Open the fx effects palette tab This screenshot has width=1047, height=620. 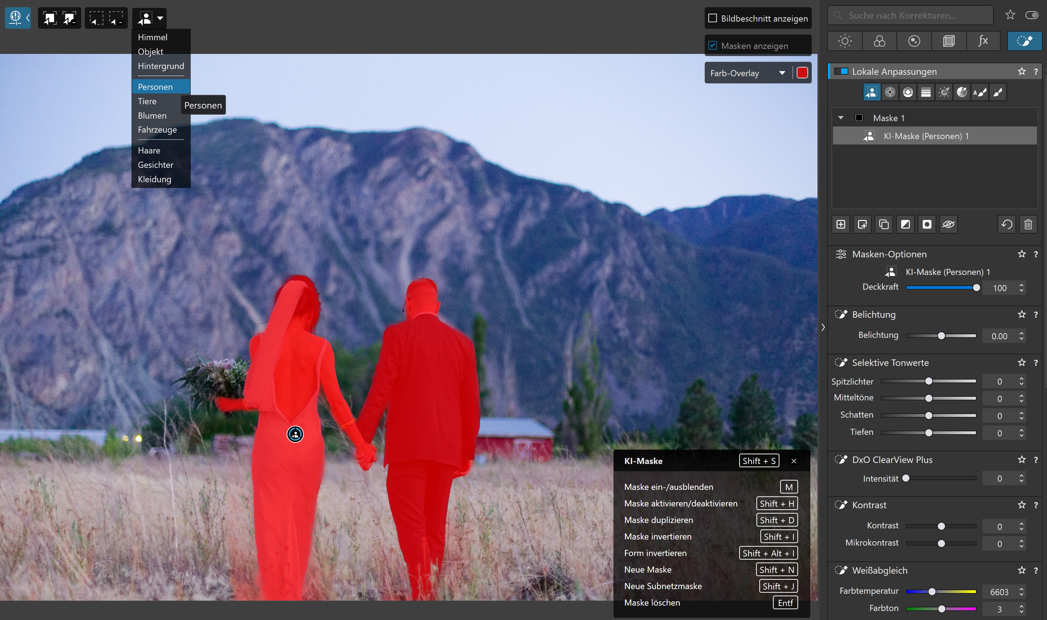(x=983, y=41)
